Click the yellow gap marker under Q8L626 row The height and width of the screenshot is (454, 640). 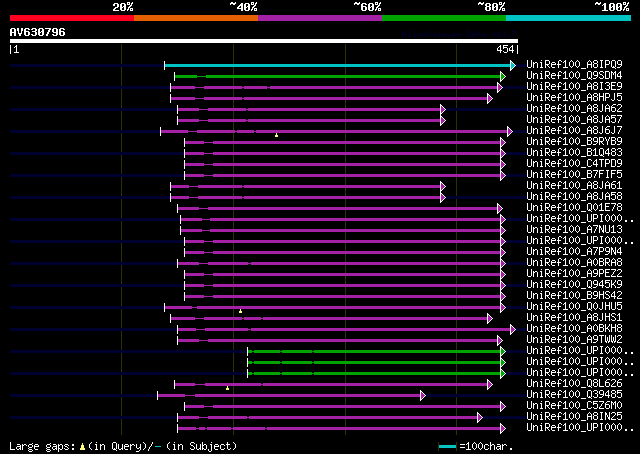(x=227, y=388)
